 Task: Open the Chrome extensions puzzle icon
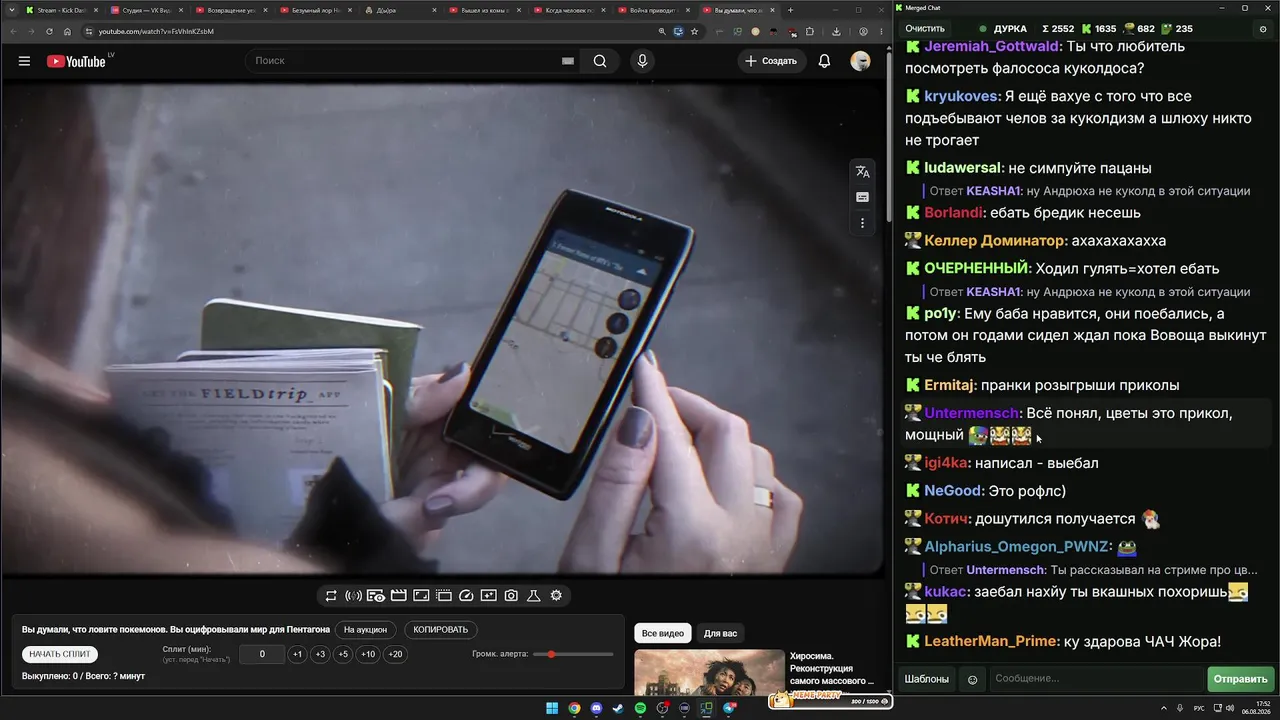pos(810,31)
